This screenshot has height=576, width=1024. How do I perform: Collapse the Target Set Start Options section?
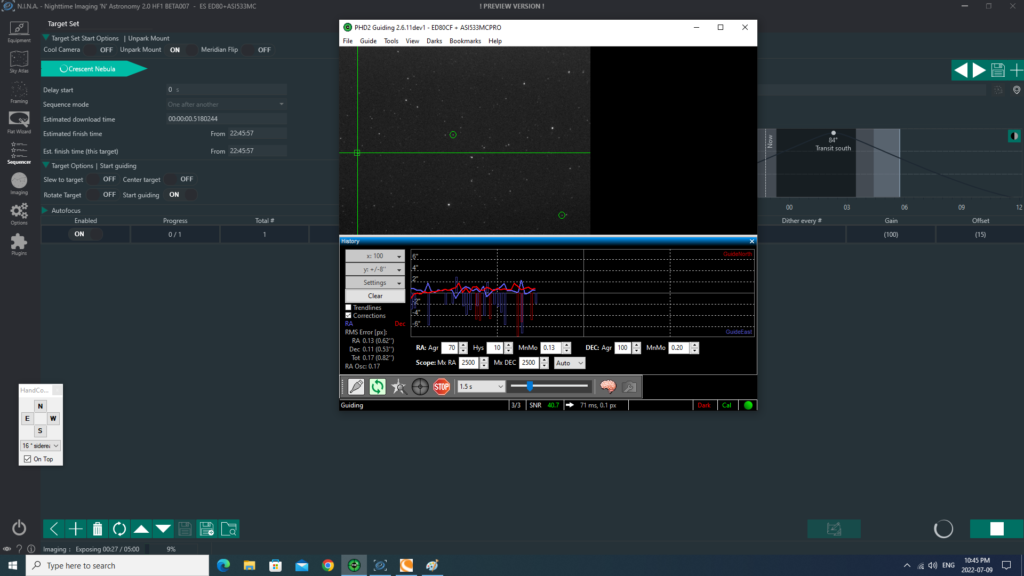point(46,38)
